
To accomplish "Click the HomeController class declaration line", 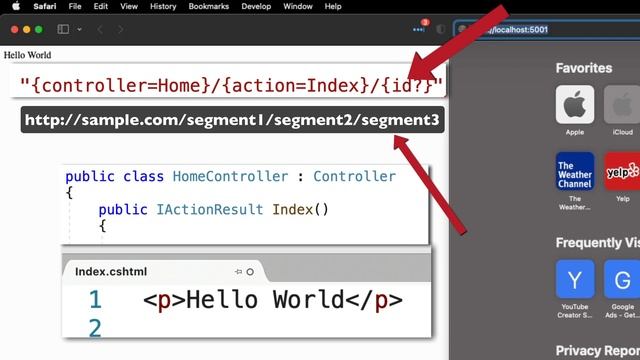I will 231,176.
